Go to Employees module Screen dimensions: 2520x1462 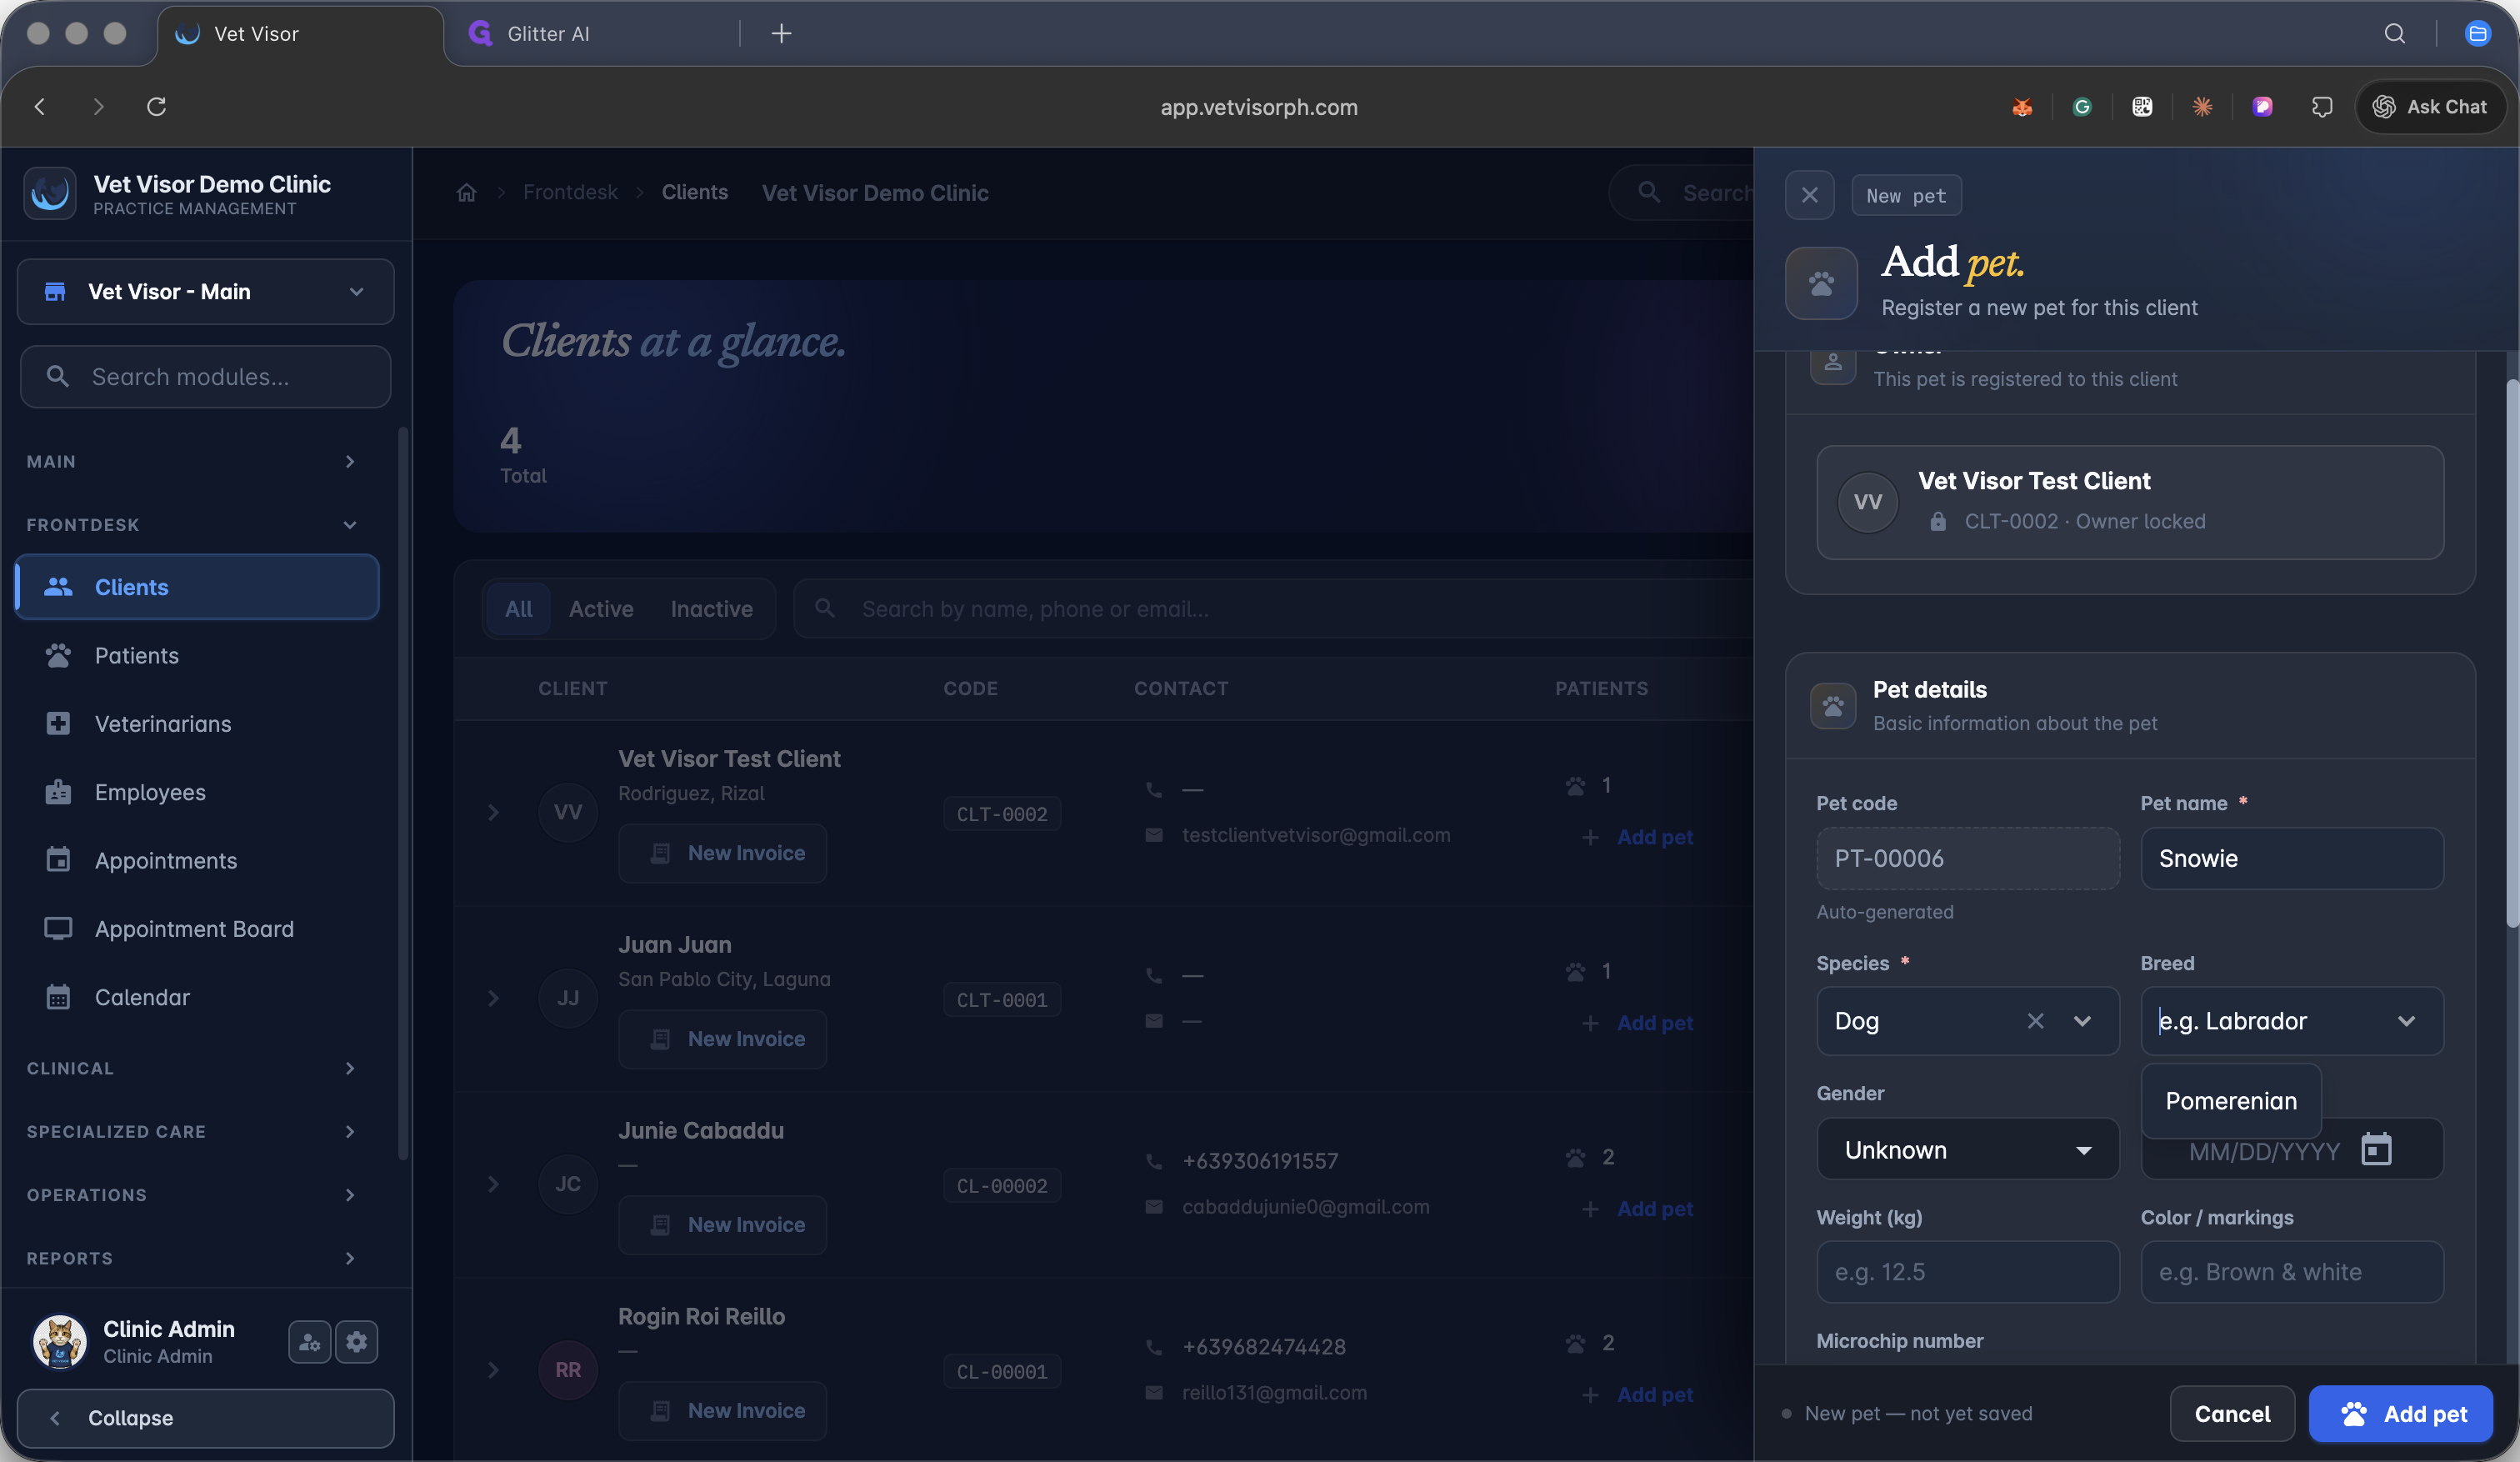point(198,792)
